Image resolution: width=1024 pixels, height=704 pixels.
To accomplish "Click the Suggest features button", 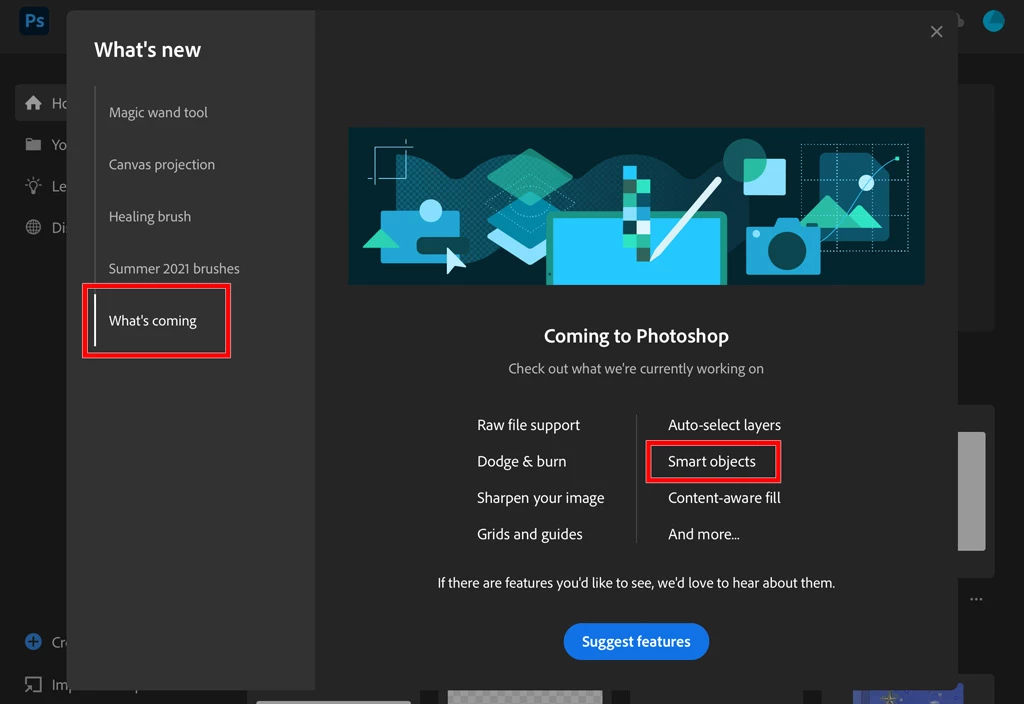I will 636,641.
